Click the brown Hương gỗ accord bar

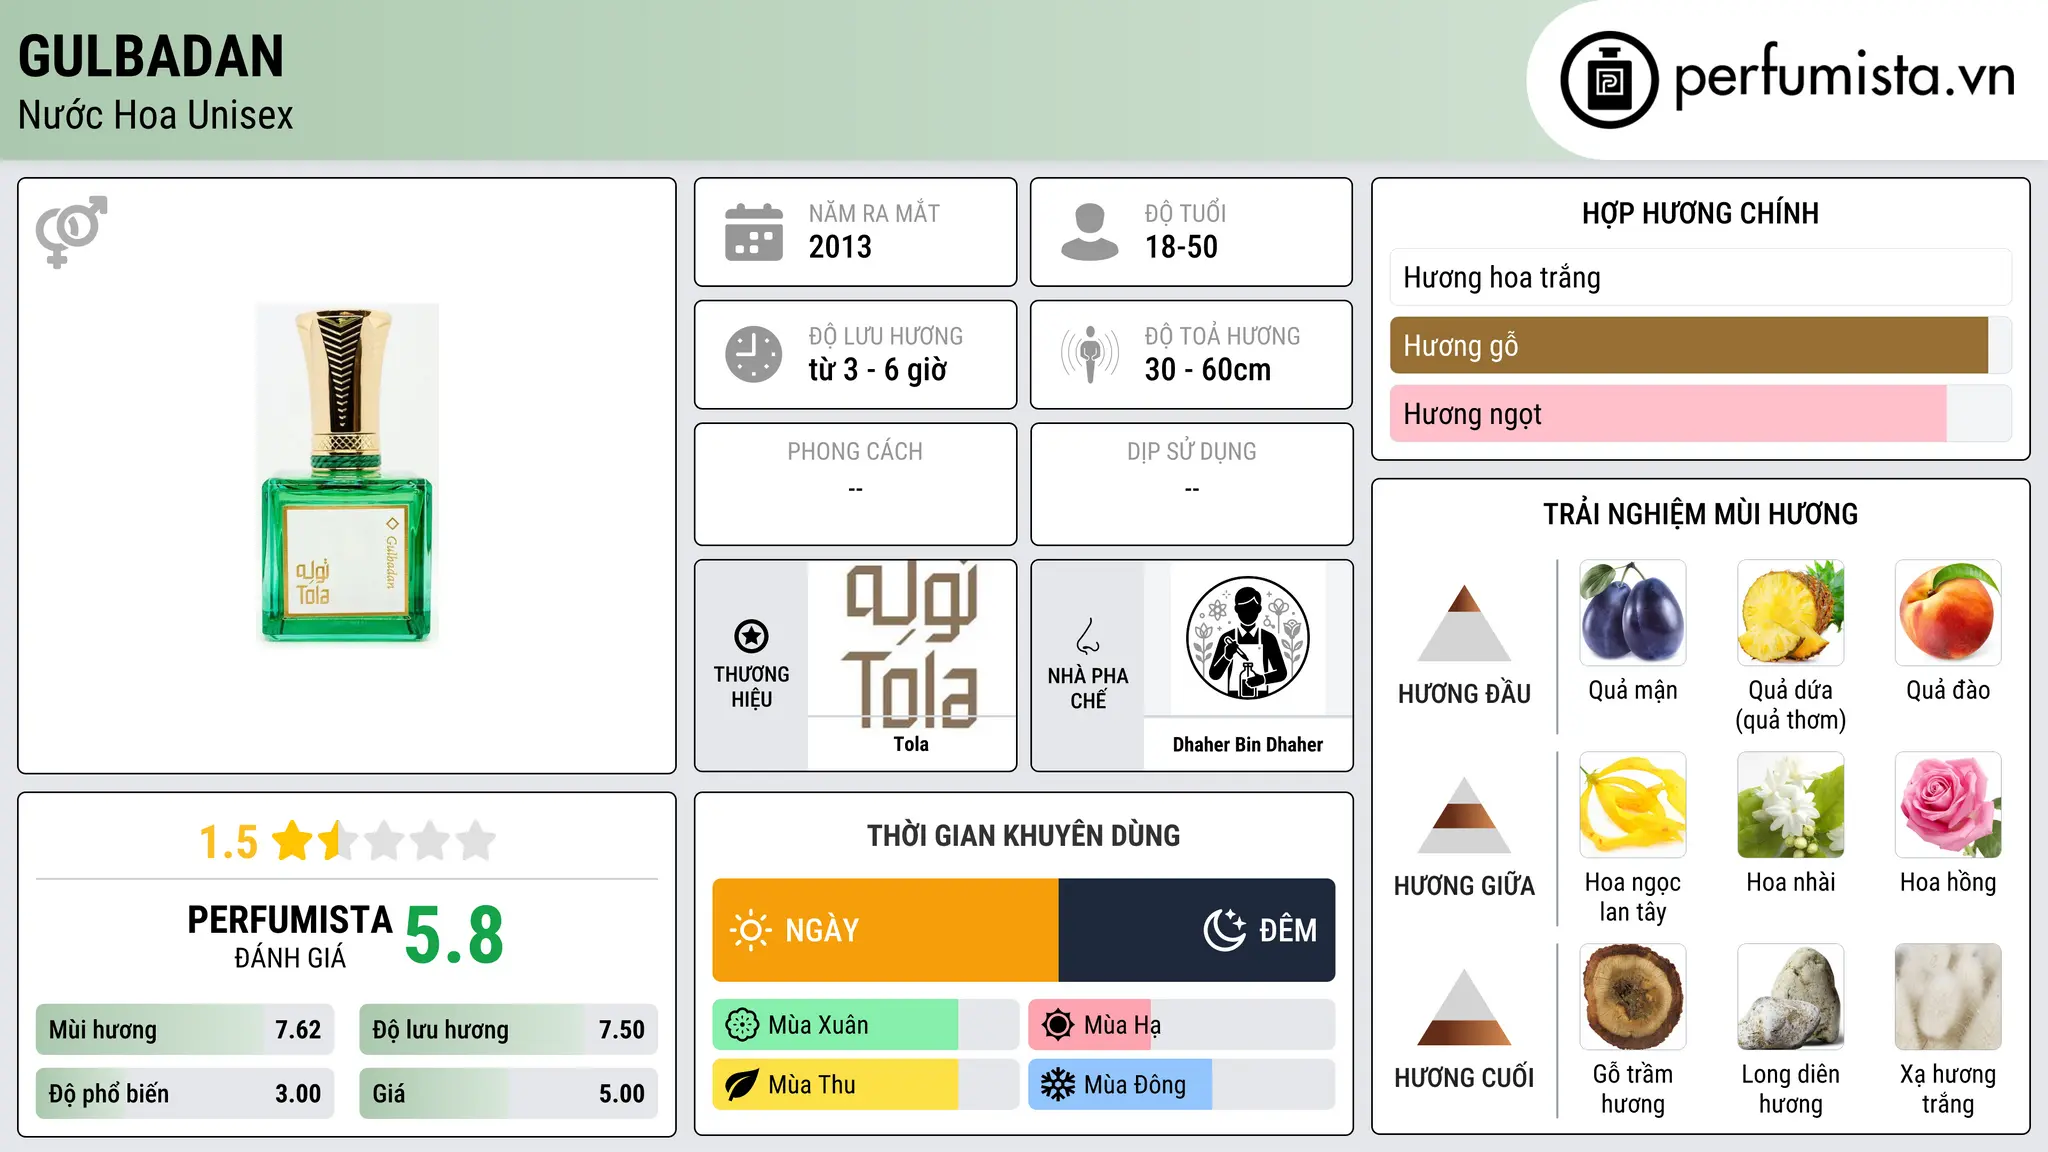1701,345
